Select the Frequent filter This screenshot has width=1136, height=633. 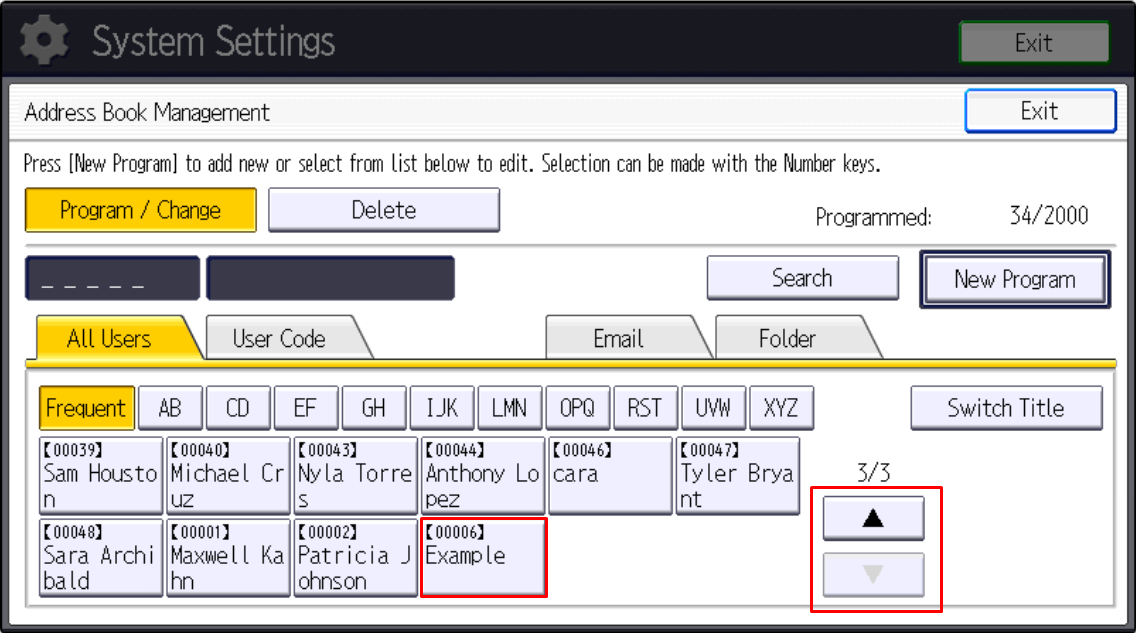point(86,407)
